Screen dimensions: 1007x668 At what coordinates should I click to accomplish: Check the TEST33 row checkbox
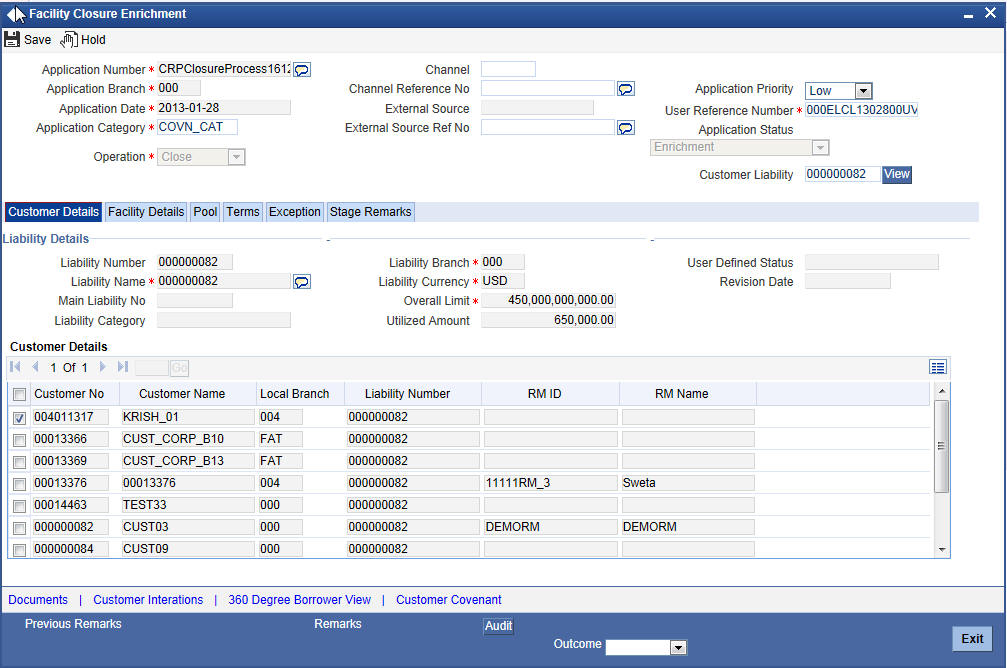(x=19, y=506)
